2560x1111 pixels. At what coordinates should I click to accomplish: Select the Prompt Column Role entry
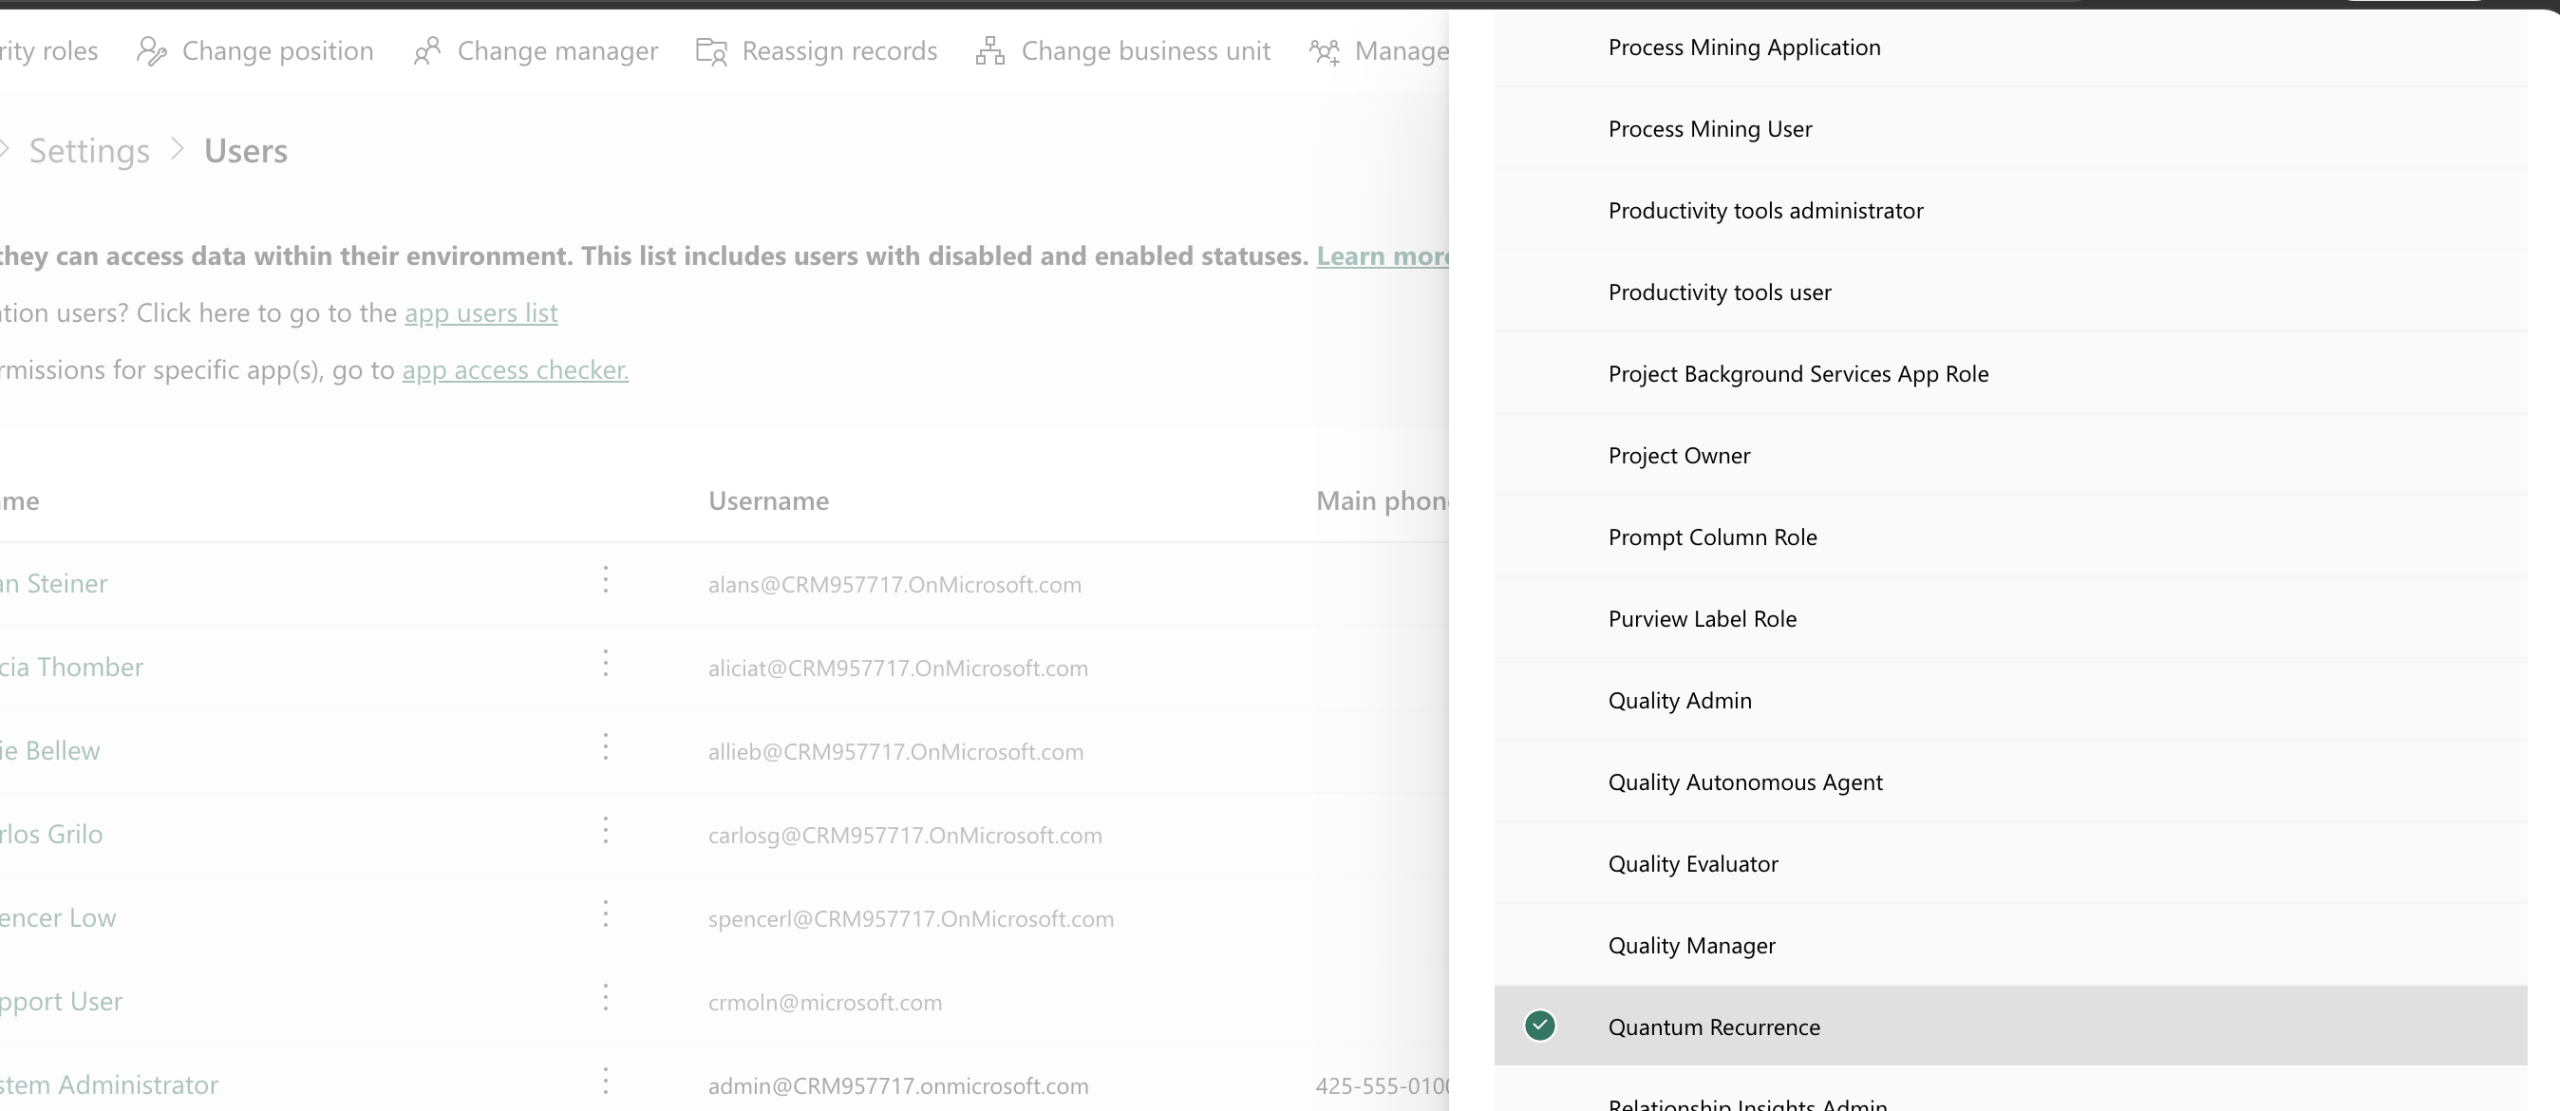tap(1712, 537)
